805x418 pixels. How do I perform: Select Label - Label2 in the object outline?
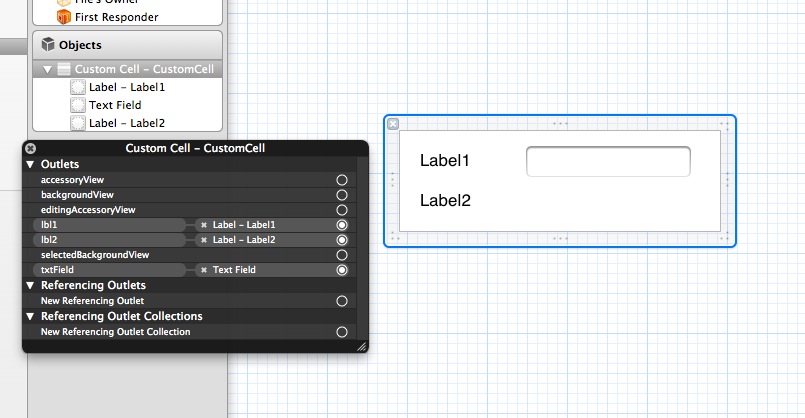click(x=127, y=123)
